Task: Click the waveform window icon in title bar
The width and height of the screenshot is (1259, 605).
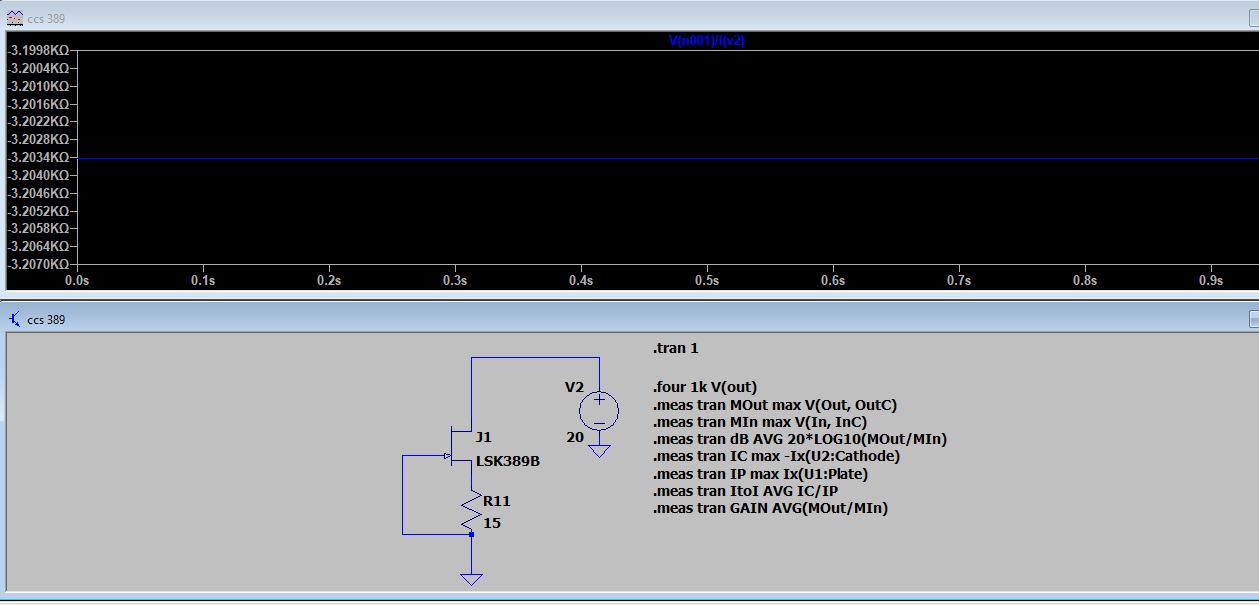Action: pos(15,17)
